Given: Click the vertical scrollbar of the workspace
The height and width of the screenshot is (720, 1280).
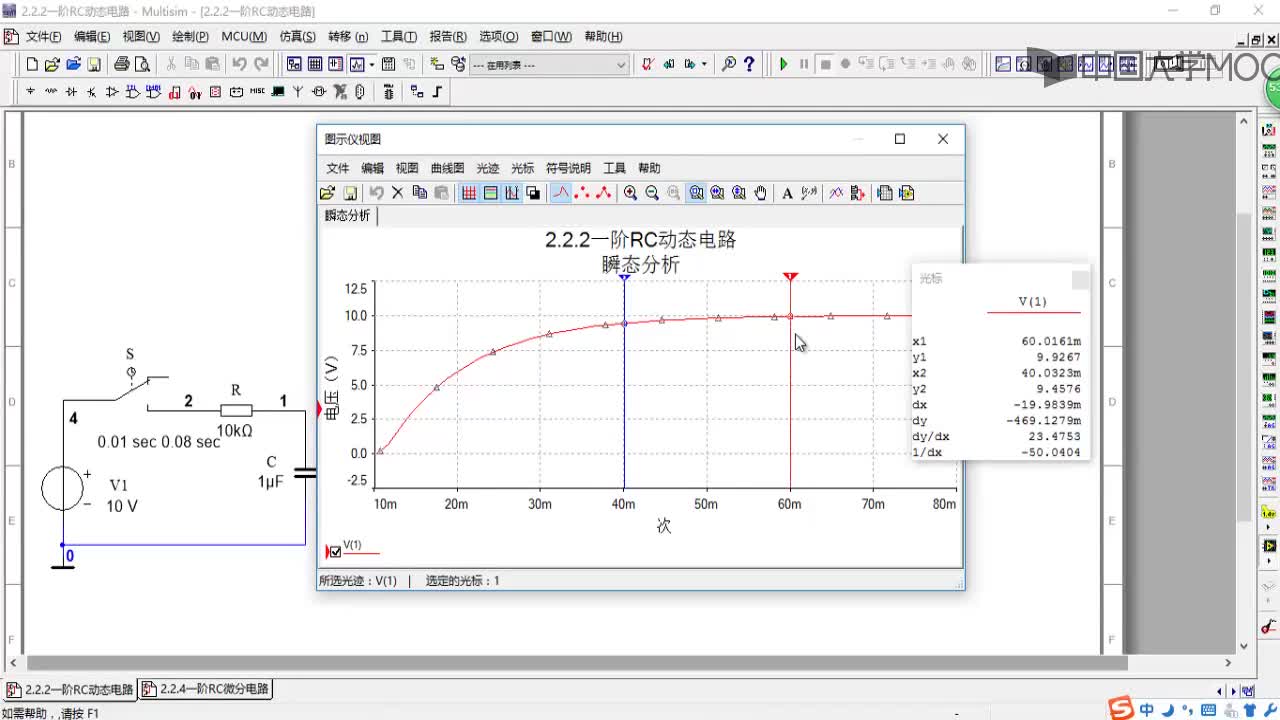Looking at the screenshot, I should [1244, 365].
